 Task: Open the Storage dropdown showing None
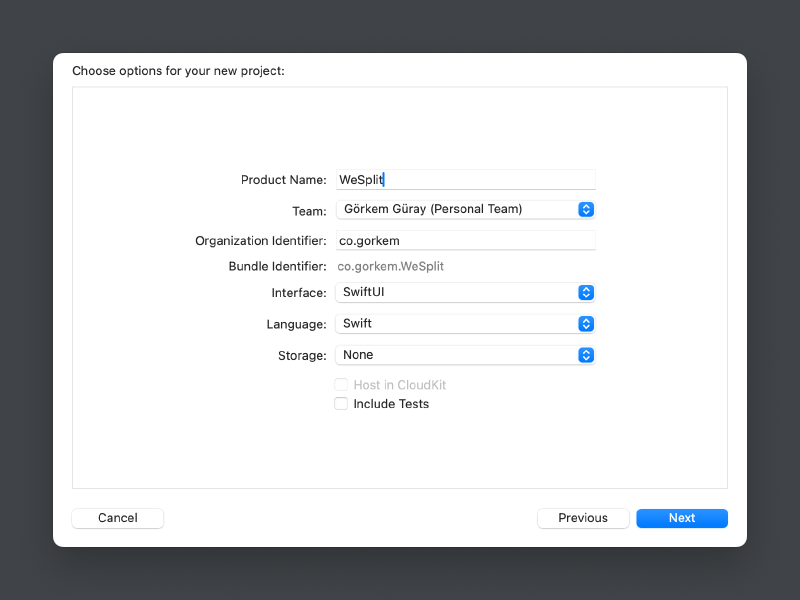(x=465, y=355)
